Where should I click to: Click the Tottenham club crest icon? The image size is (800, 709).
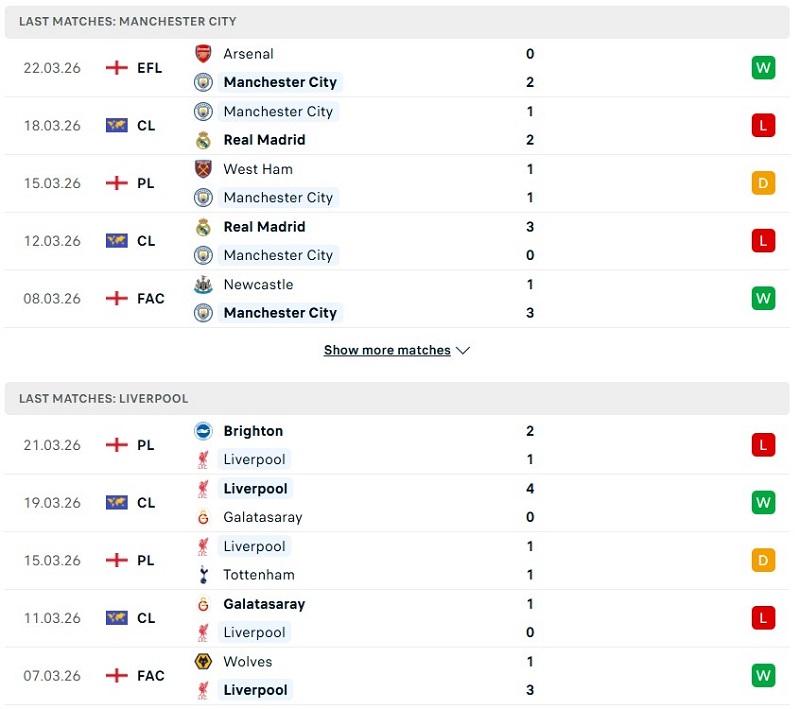203,575
